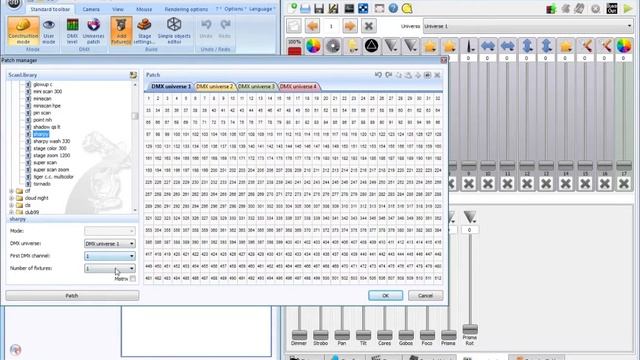Open the First DMX channel dropdown
Screen dimensions: 640x360
click(x=110, y=256)
